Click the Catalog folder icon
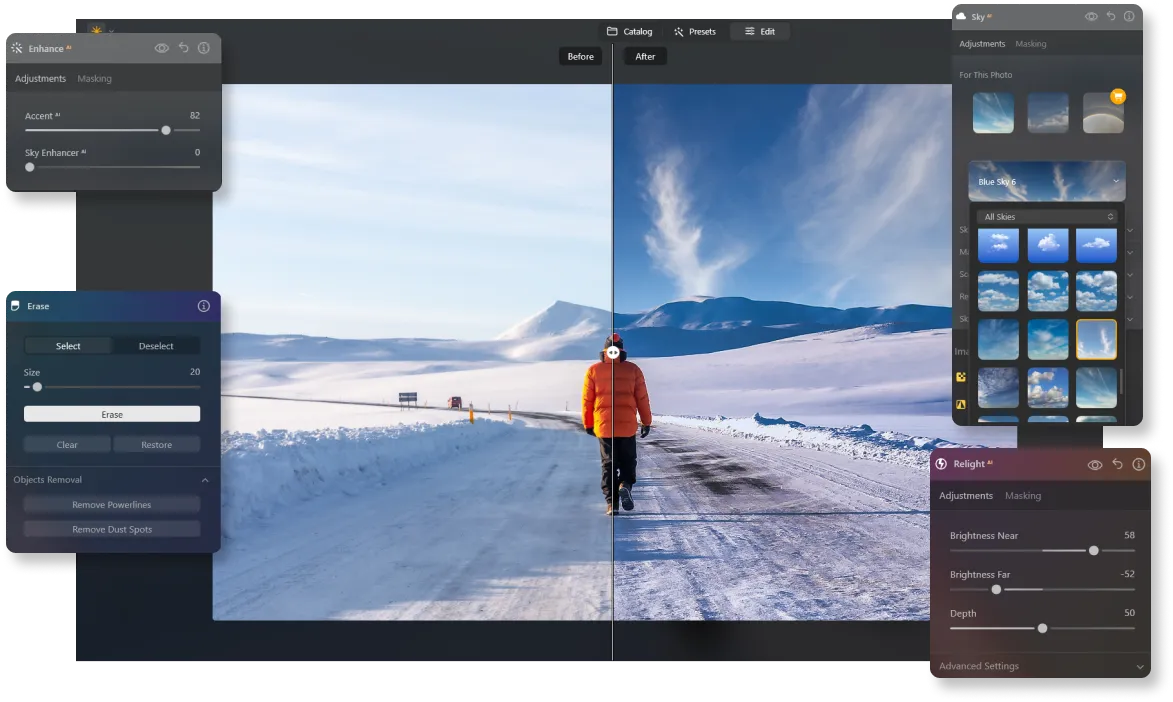This screenshot has height=702, width=1173. [x=612, y=31]
